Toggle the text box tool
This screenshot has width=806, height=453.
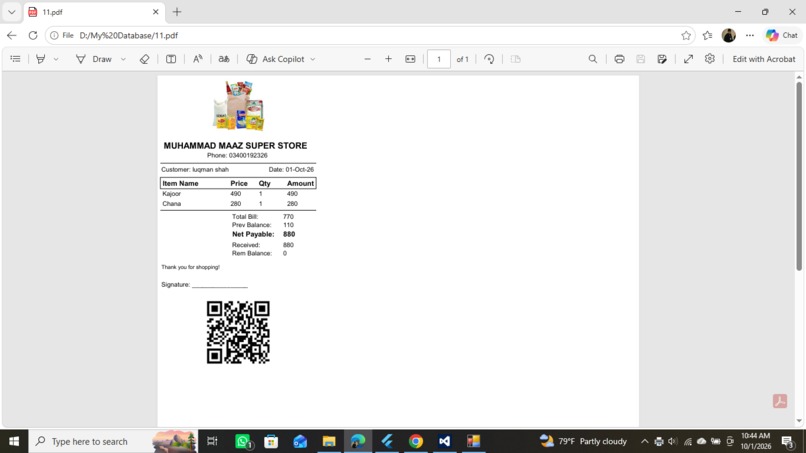tap(171, 59)
